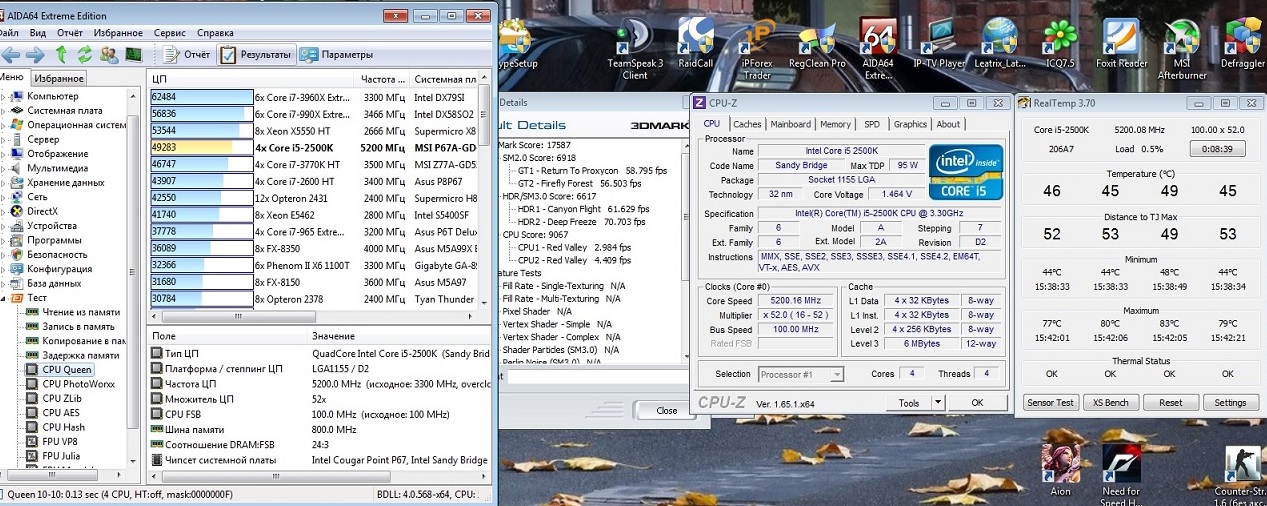The height and width of the screenshot is (506, 1267).
Task: Open the Отчёт report toolbar button
Action: 187,54
